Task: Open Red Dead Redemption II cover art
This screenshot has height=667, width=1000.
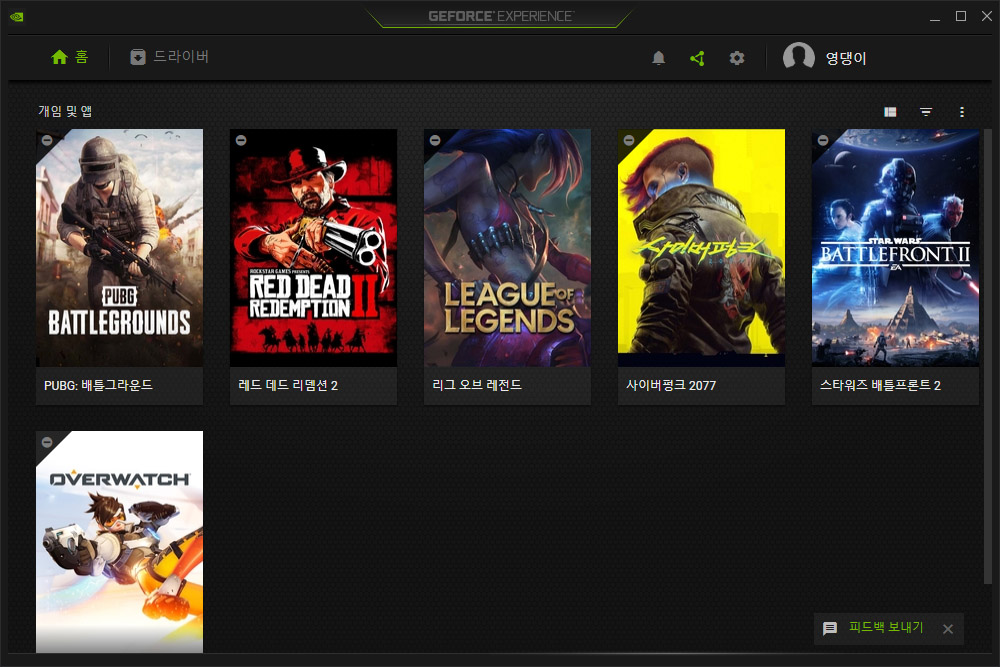Action: pyautogui.click(x=313, y=247)
